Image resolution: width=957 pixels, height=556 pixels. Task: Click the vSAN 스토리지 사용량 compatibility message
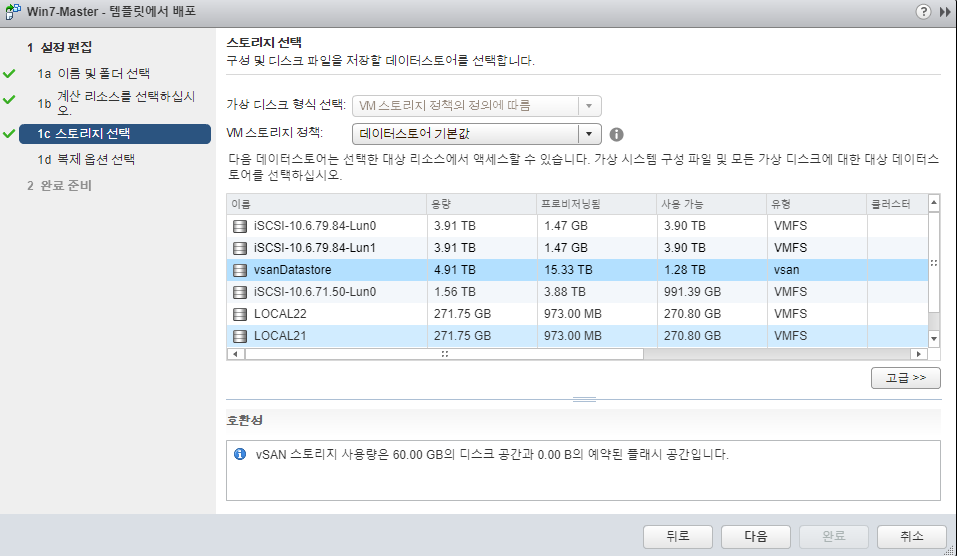492,455
